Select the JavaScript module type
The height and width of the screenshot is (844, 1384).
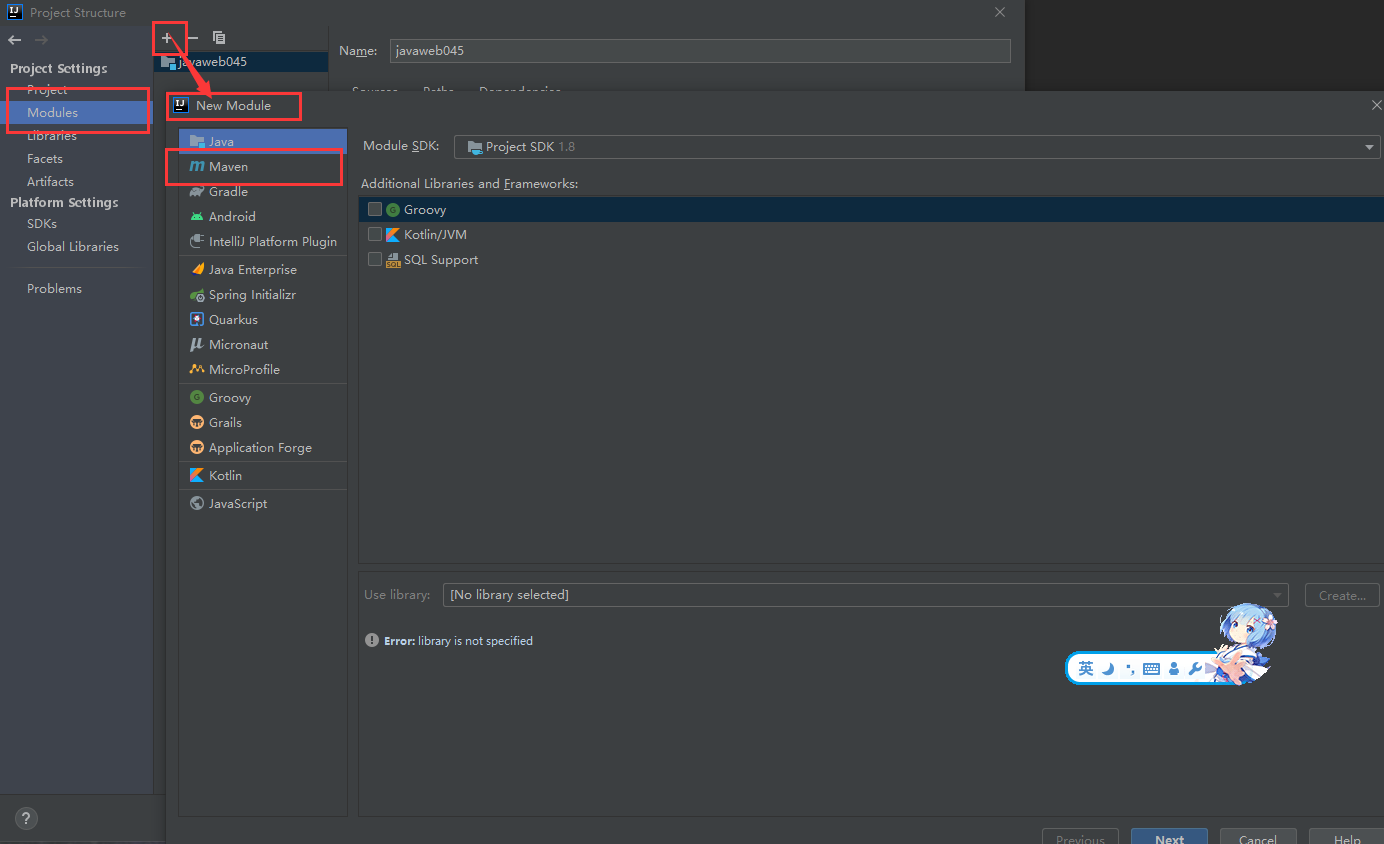click(263, 503)
